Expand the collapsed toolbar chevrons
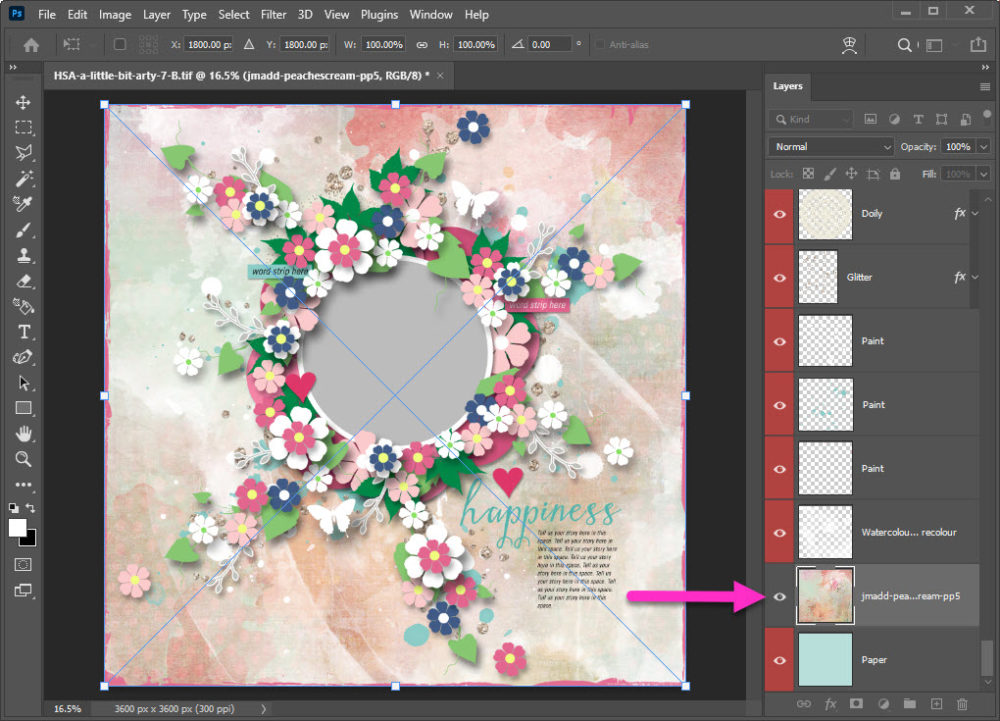 [13, 67]
